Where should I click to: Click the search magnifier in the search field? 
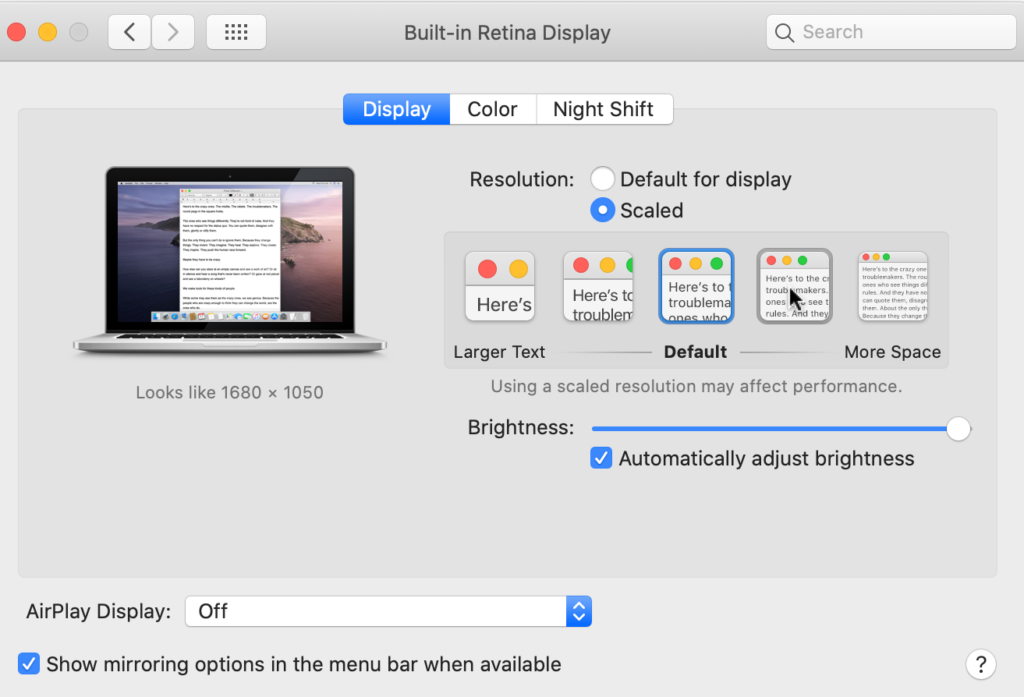784,32
